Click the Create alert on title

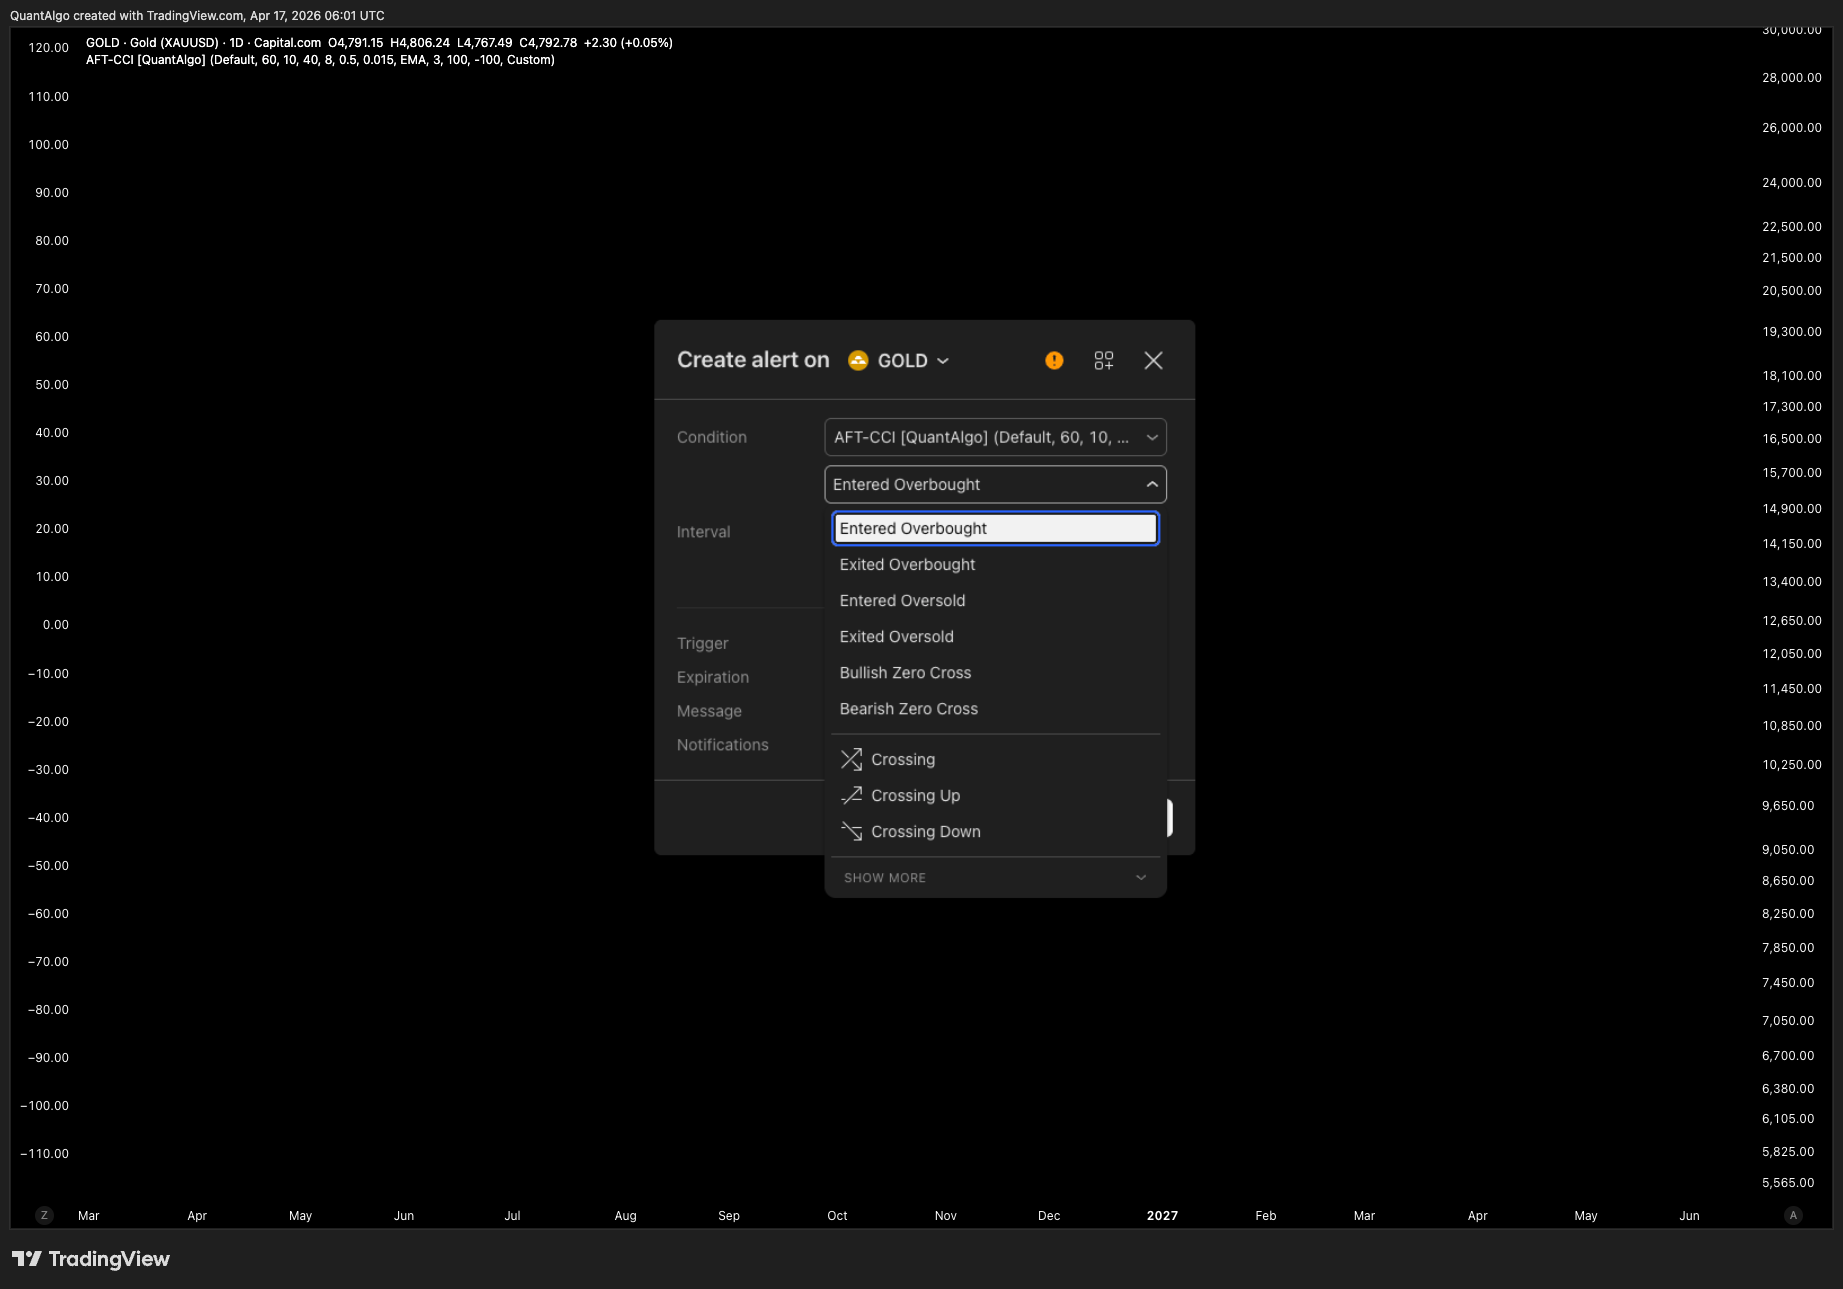(753, 360)
